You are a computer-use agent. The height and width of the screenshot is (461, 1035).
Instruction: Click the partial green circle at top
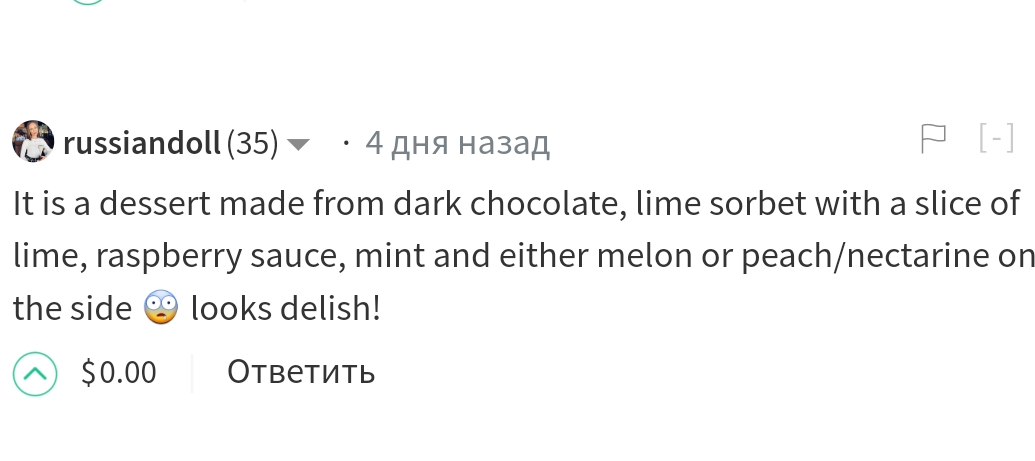pos(88,3)
